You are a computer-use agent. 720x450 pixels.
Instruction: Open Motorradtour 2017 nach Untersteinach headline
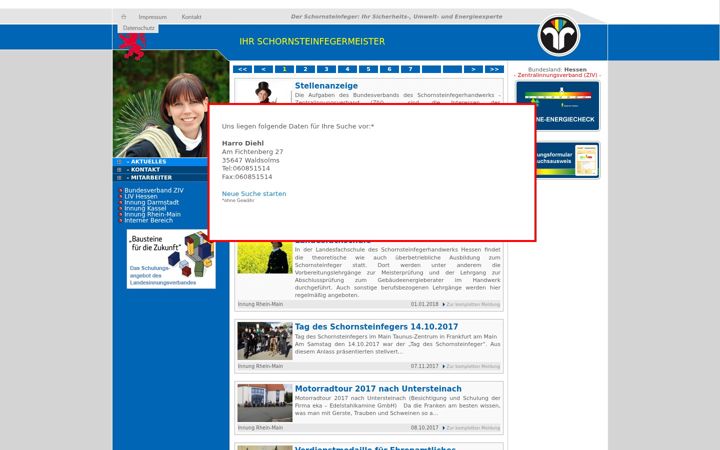(x=378, y=388)
